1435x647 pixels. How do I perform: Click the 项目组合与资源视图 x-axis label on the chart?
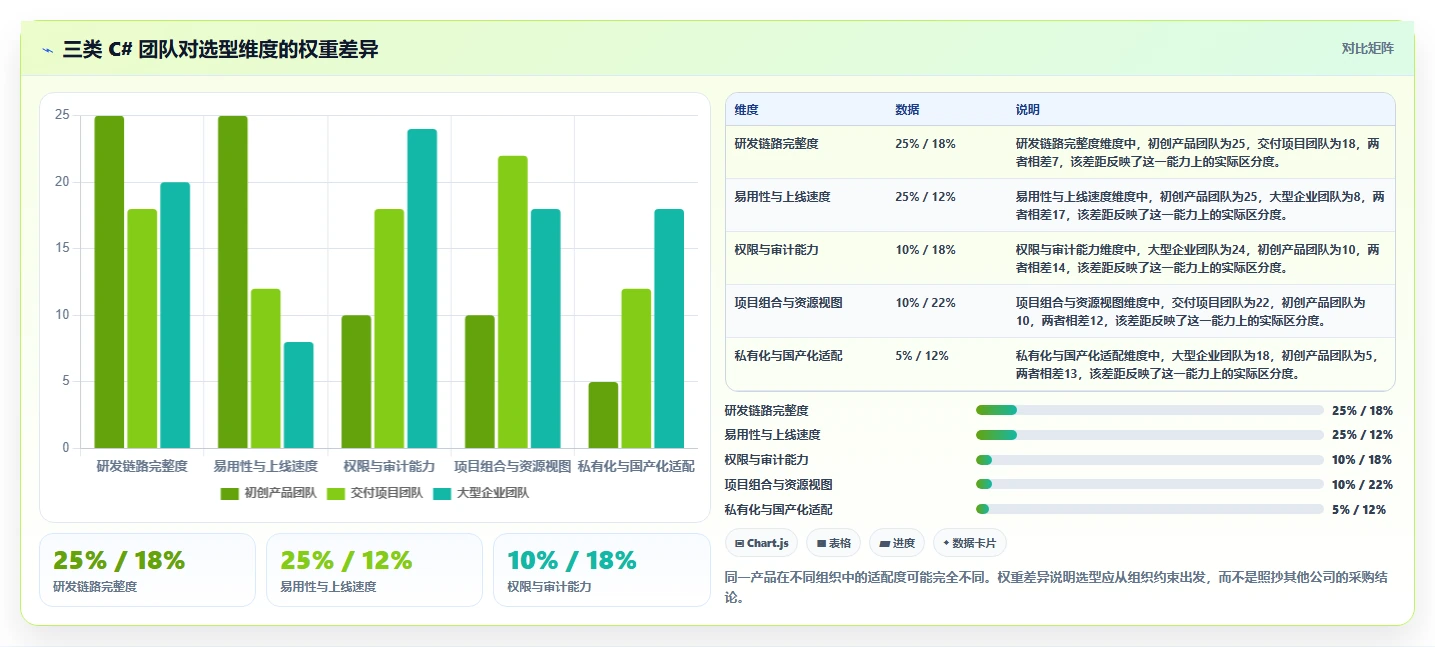point(513,466)
